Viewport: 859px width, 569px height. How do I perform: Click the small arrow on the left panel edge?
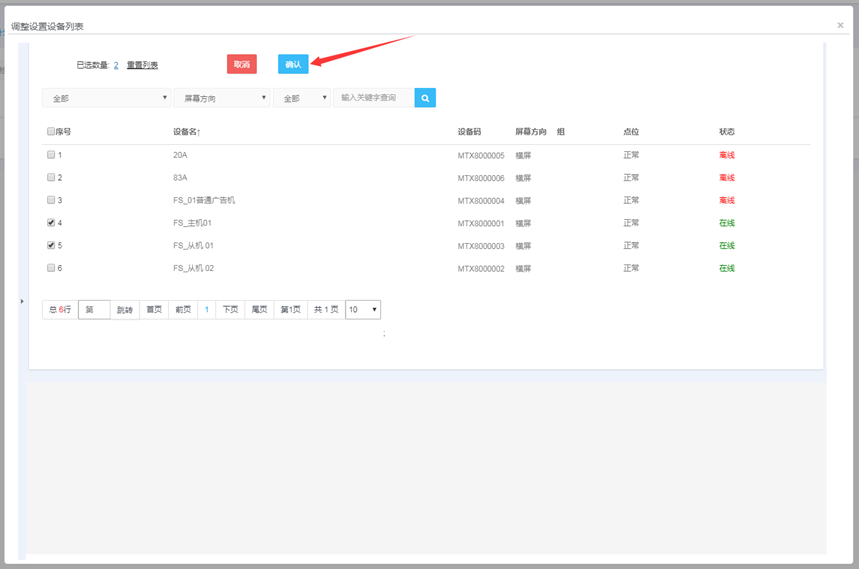click(x=22, y=301)
